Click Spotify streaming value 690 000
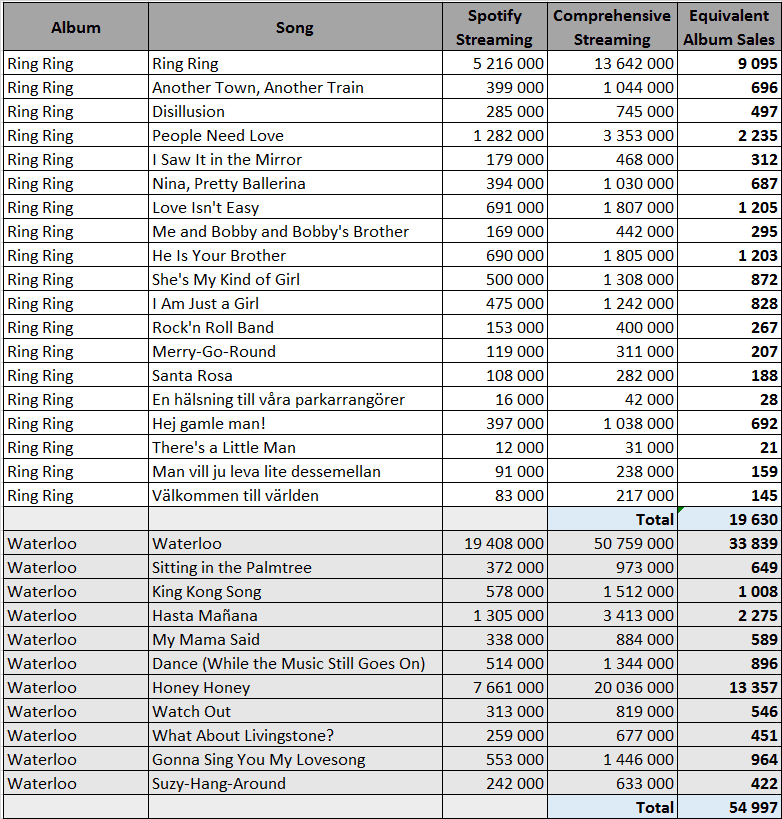The image size is (782, 819). 495,255
